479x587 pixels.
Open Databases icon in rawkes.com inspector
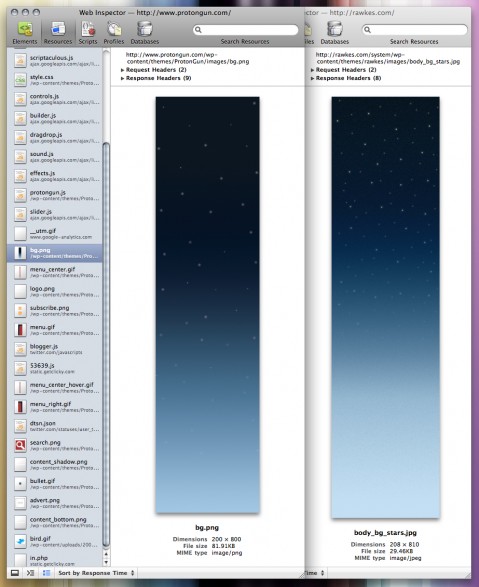pyautogui.click(x=335, y=33)
